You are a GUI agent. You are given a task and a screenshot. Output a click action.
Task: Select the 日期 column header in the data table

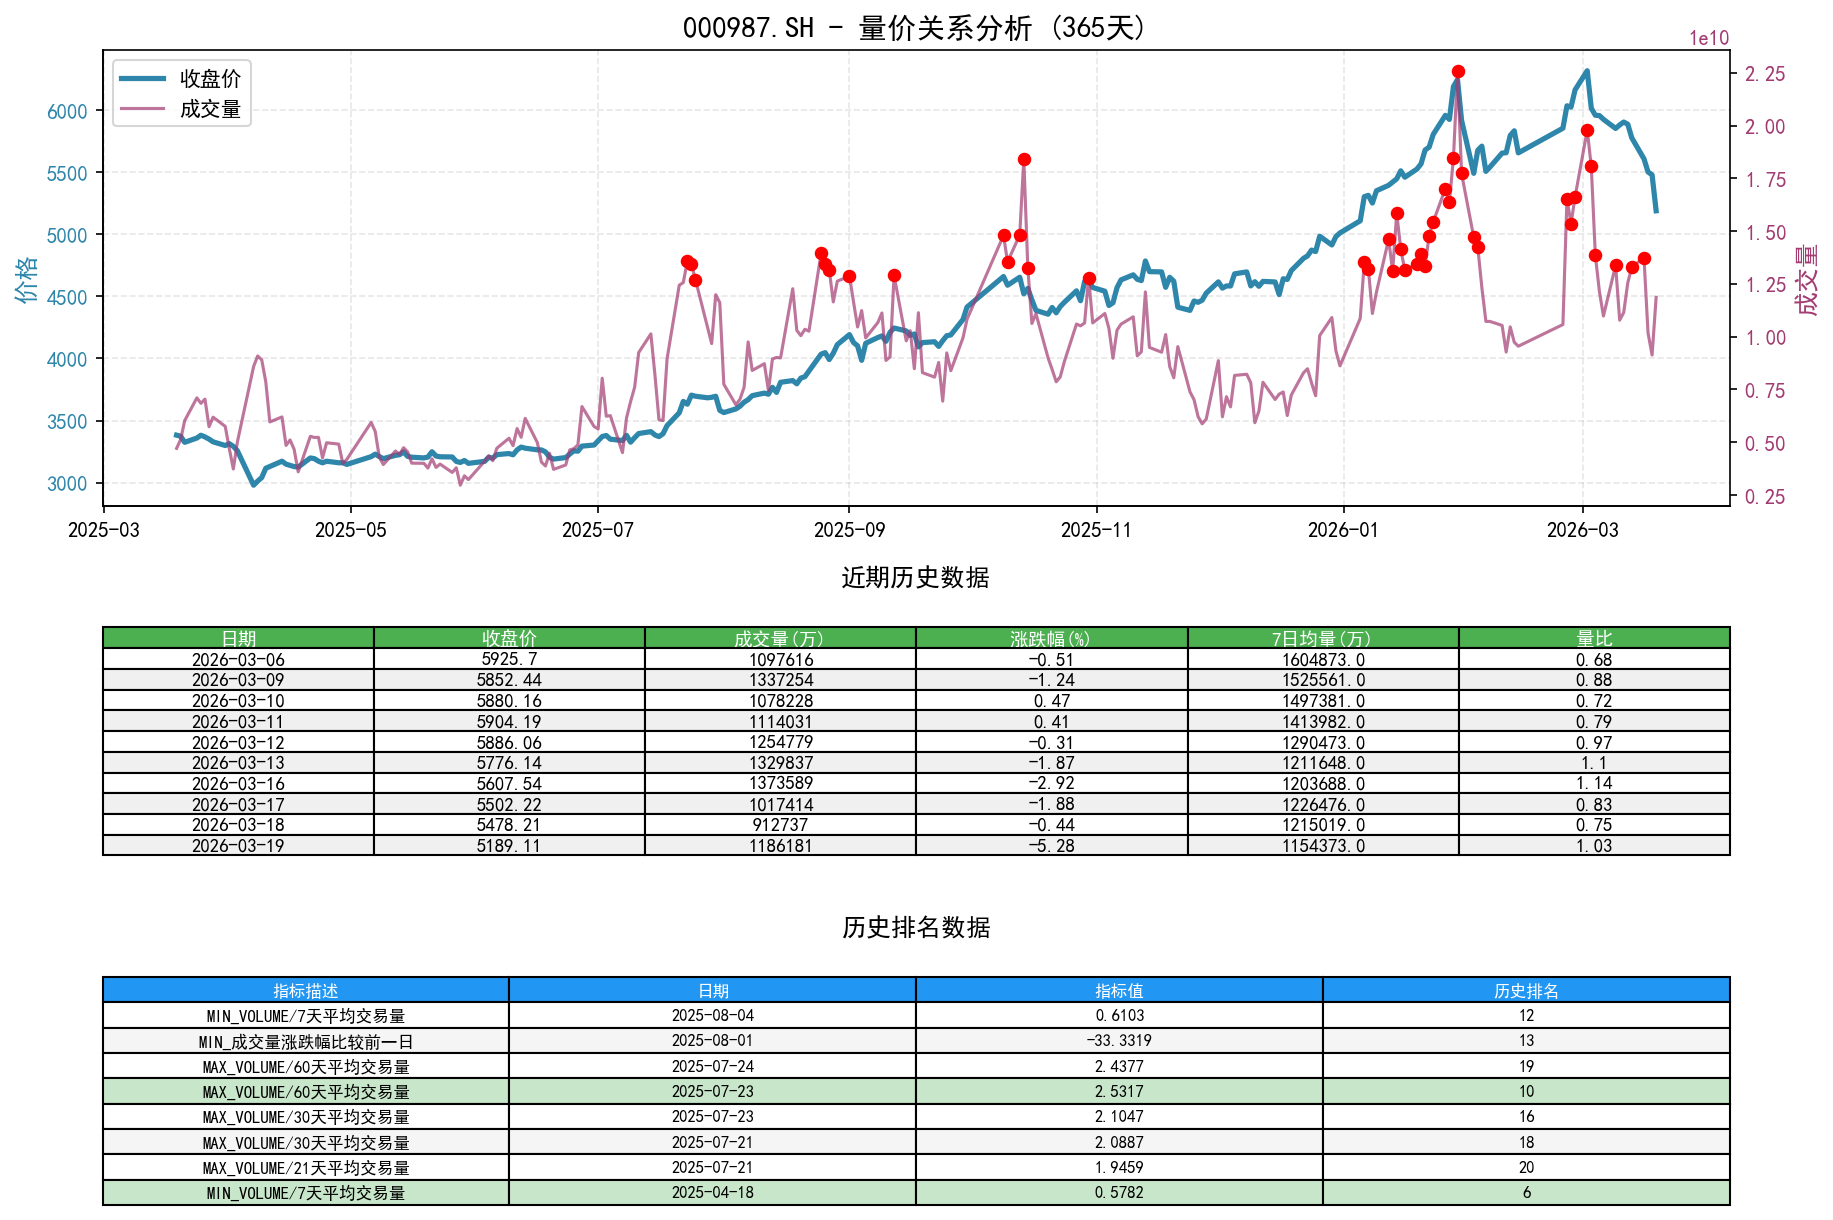coord(238,635)
